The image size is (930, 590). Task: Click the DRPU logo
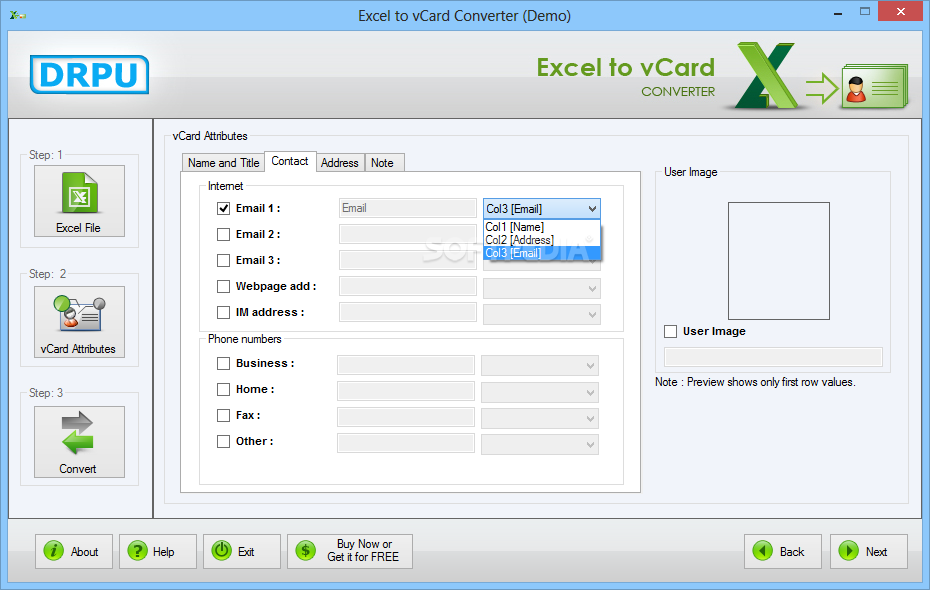(89, 75)
